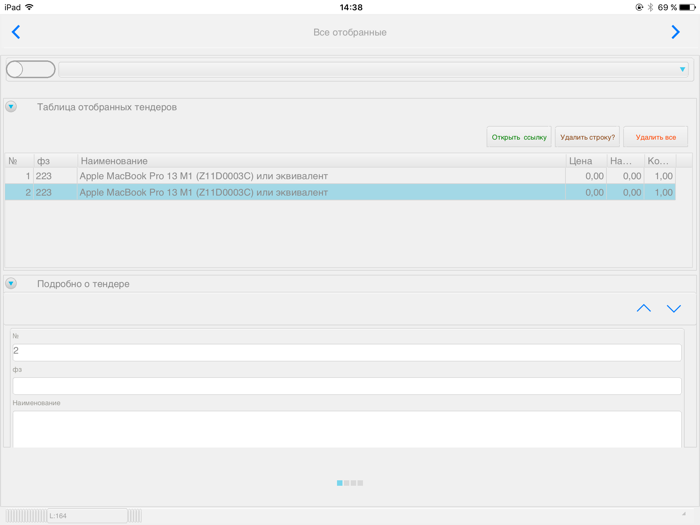
Task: Click the L:164 status field
Action: coord(87,516)
